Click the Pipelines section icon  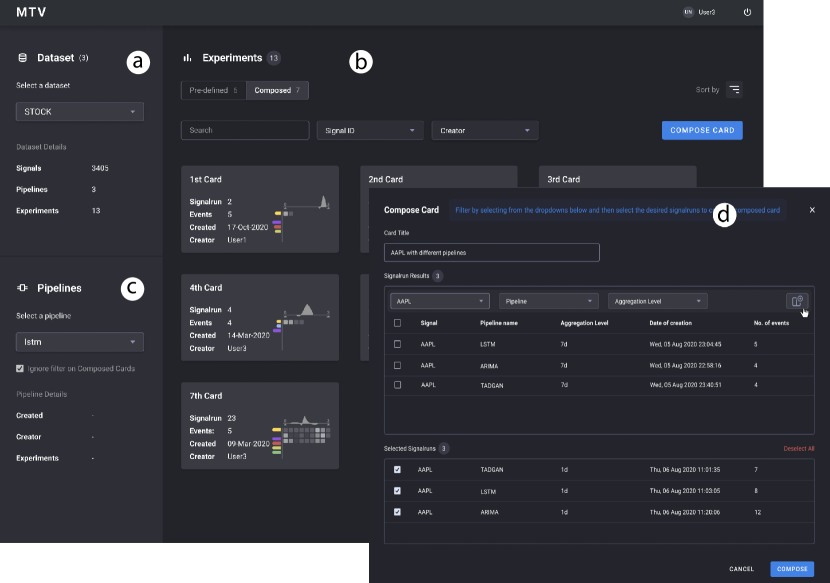(22, 288)
